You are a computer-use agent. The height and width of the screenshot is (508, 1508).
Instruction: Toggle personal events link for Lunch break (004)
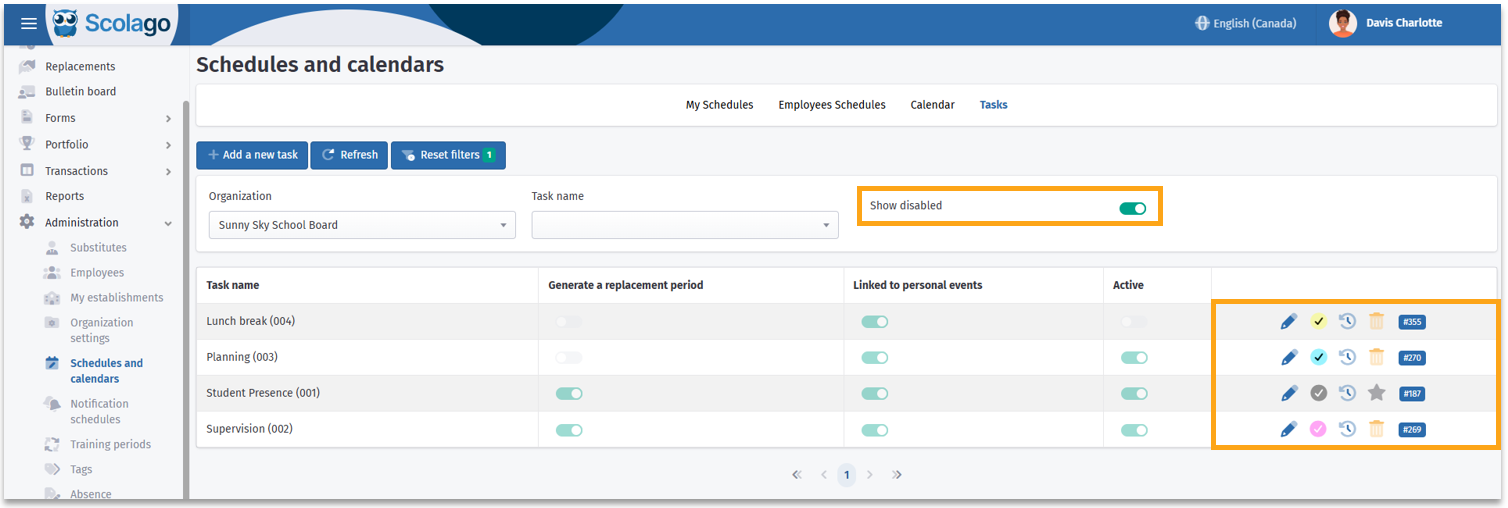pos(875,322)
